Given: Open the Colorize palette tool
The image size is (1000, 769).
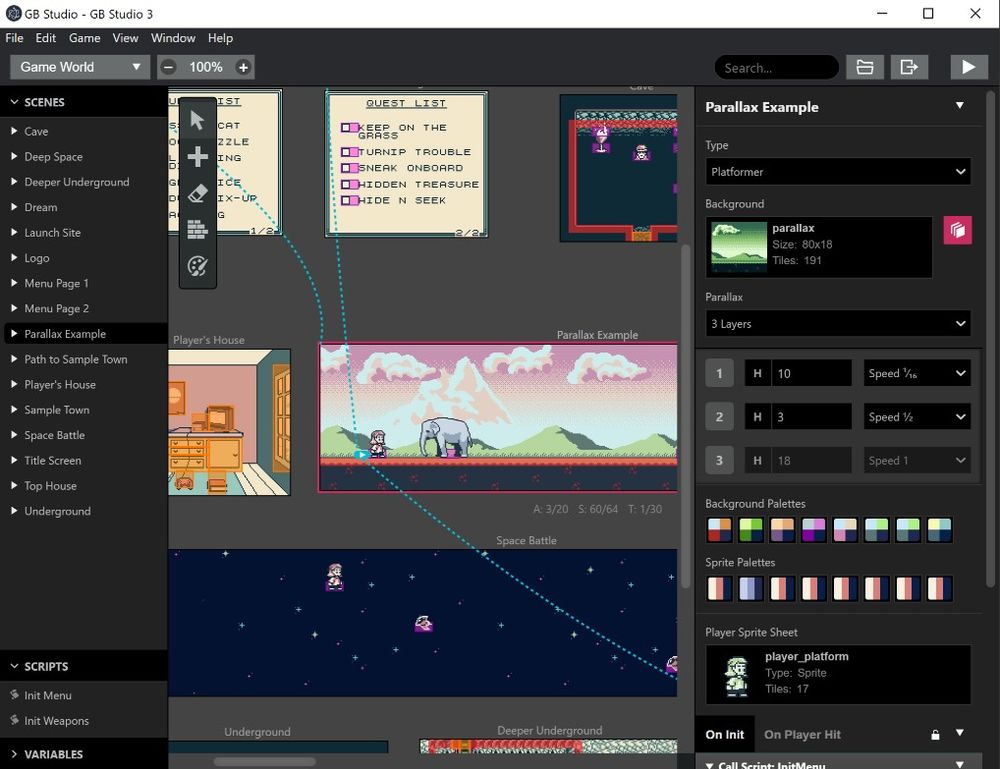Looking at the screenshot, I should [197, 266].
